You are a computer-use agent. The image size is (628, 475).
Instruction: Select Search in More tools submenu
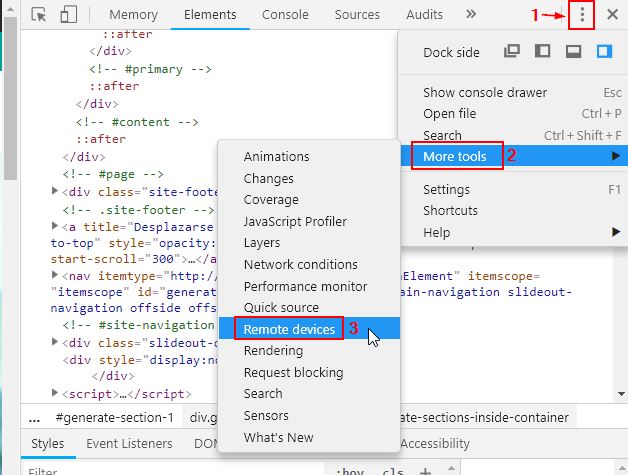pos(309,394)
